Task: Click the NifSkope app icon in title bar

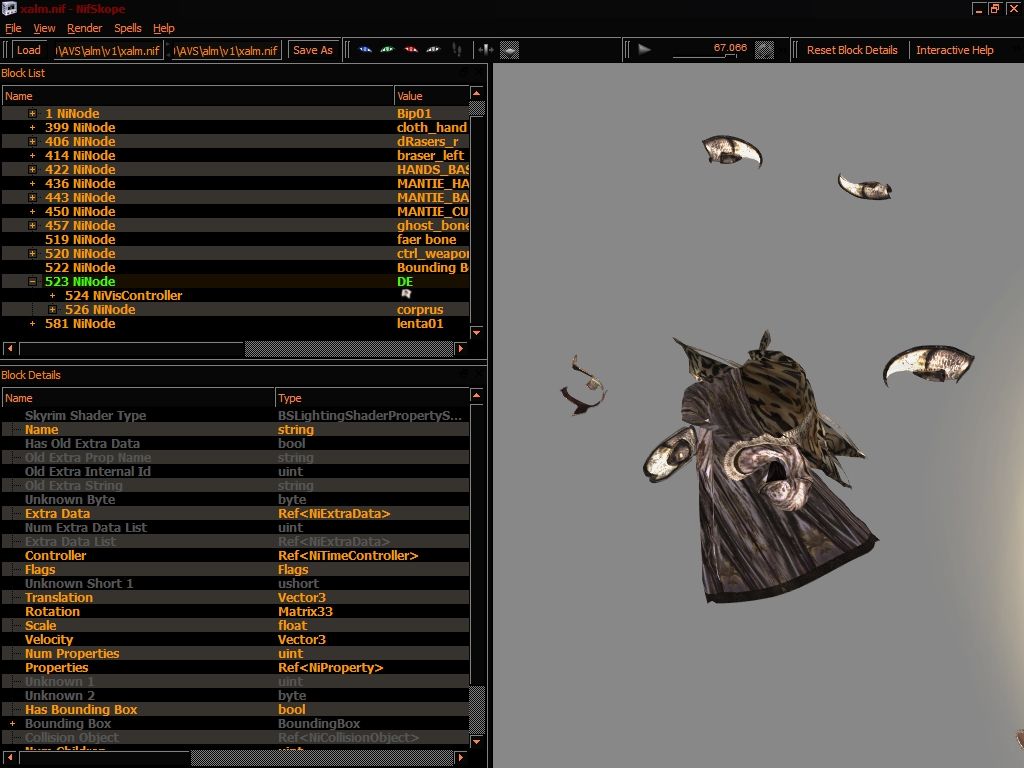Action: 9,8
